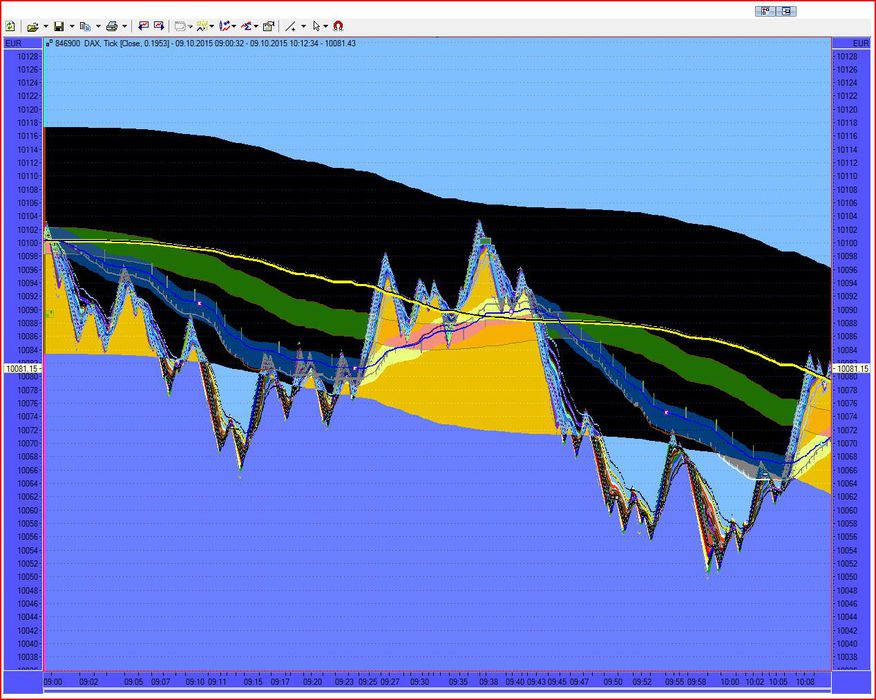
Task: Click the right button in top-right window controls
Action: click(787, 11)
